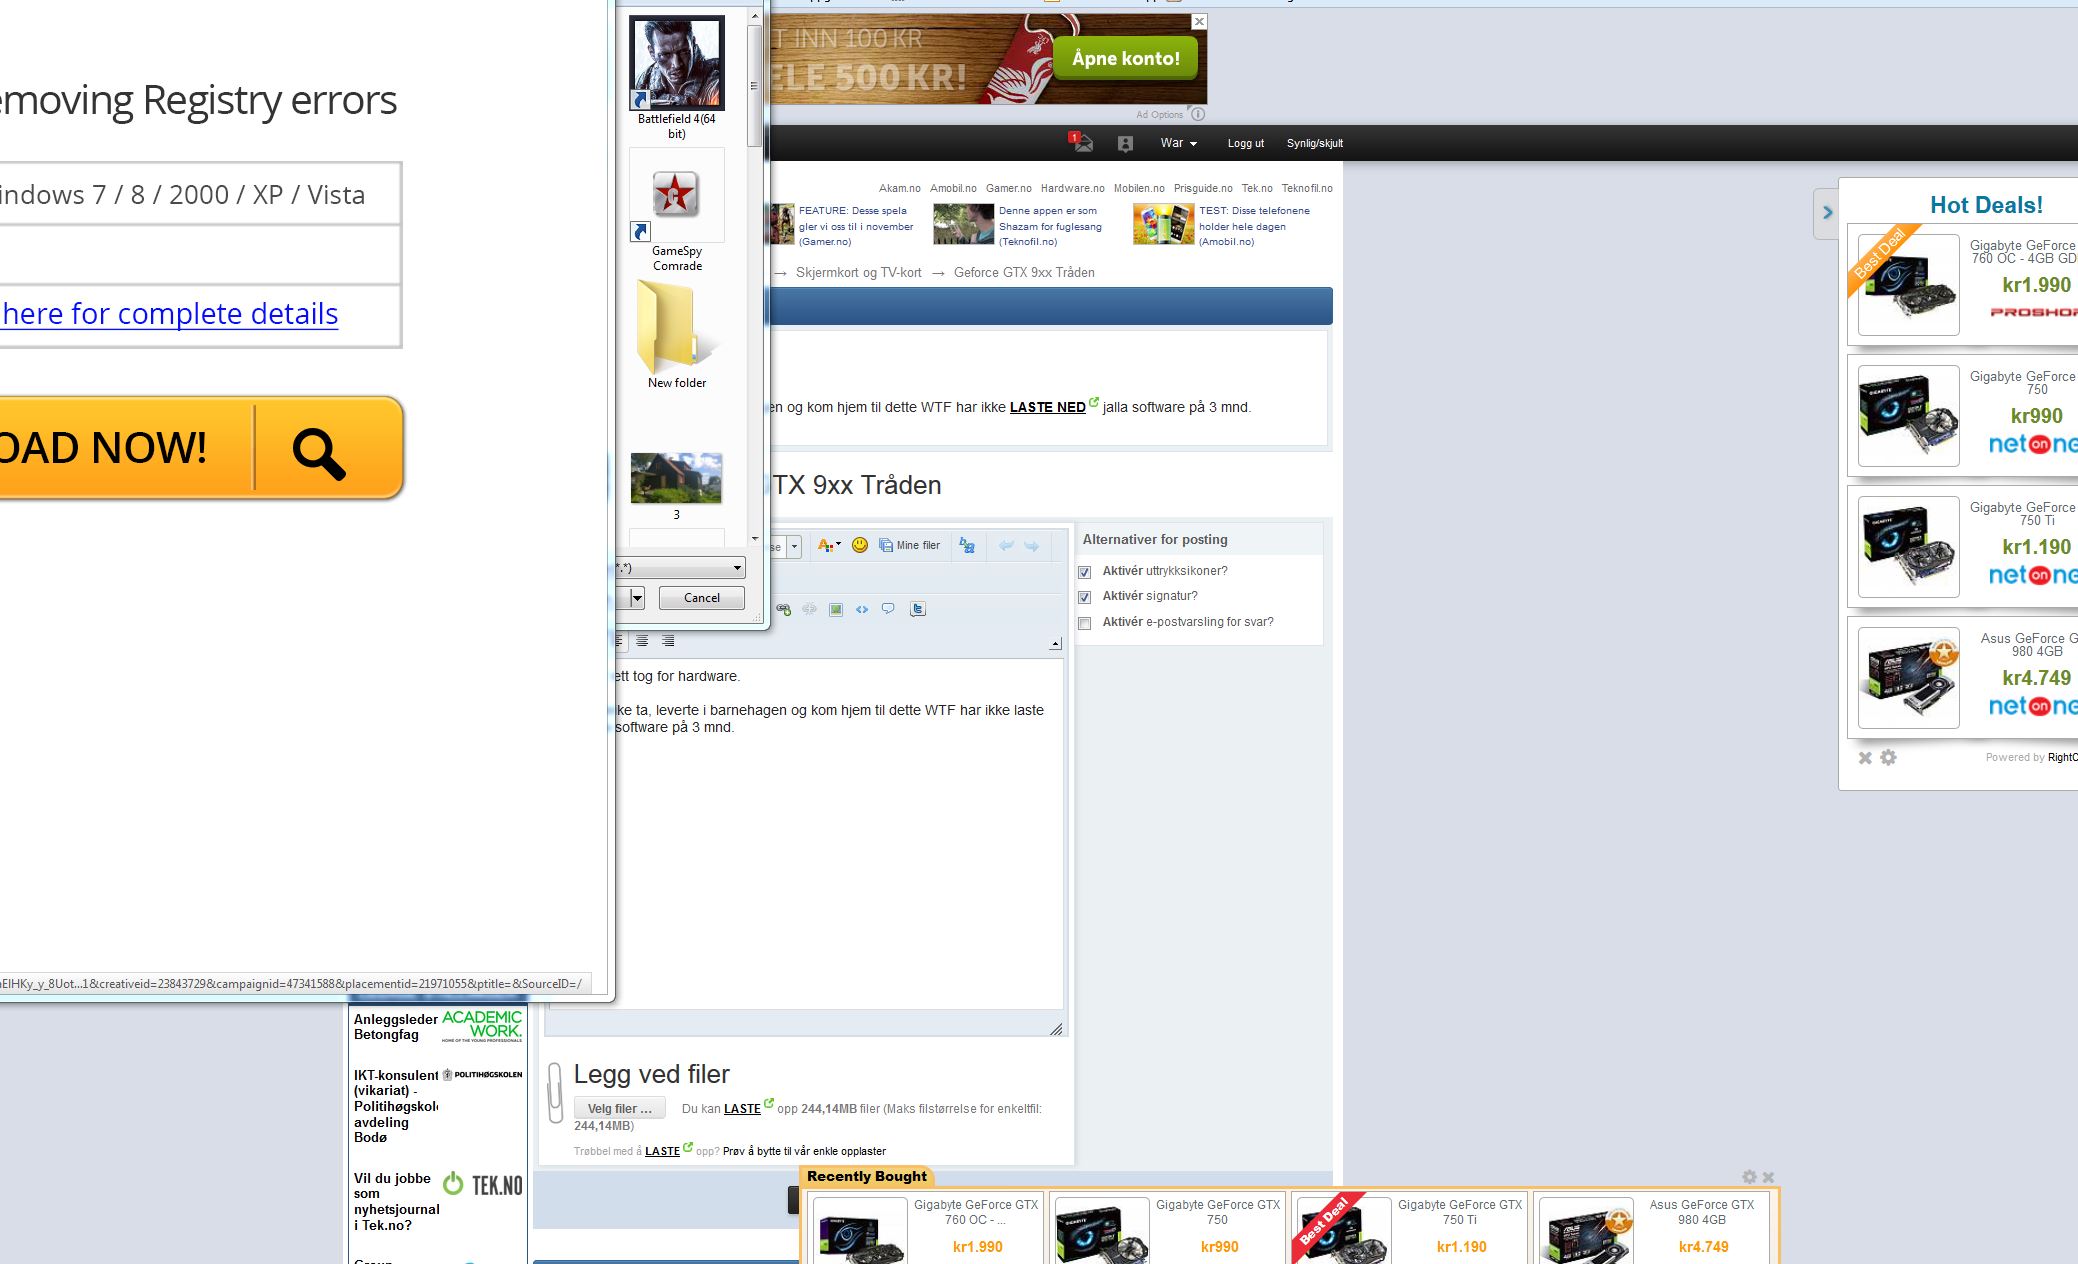This screenshot has height=1264, width=2078.
Task: Open the notifications person icon
Action: [x=1125, y=144]
